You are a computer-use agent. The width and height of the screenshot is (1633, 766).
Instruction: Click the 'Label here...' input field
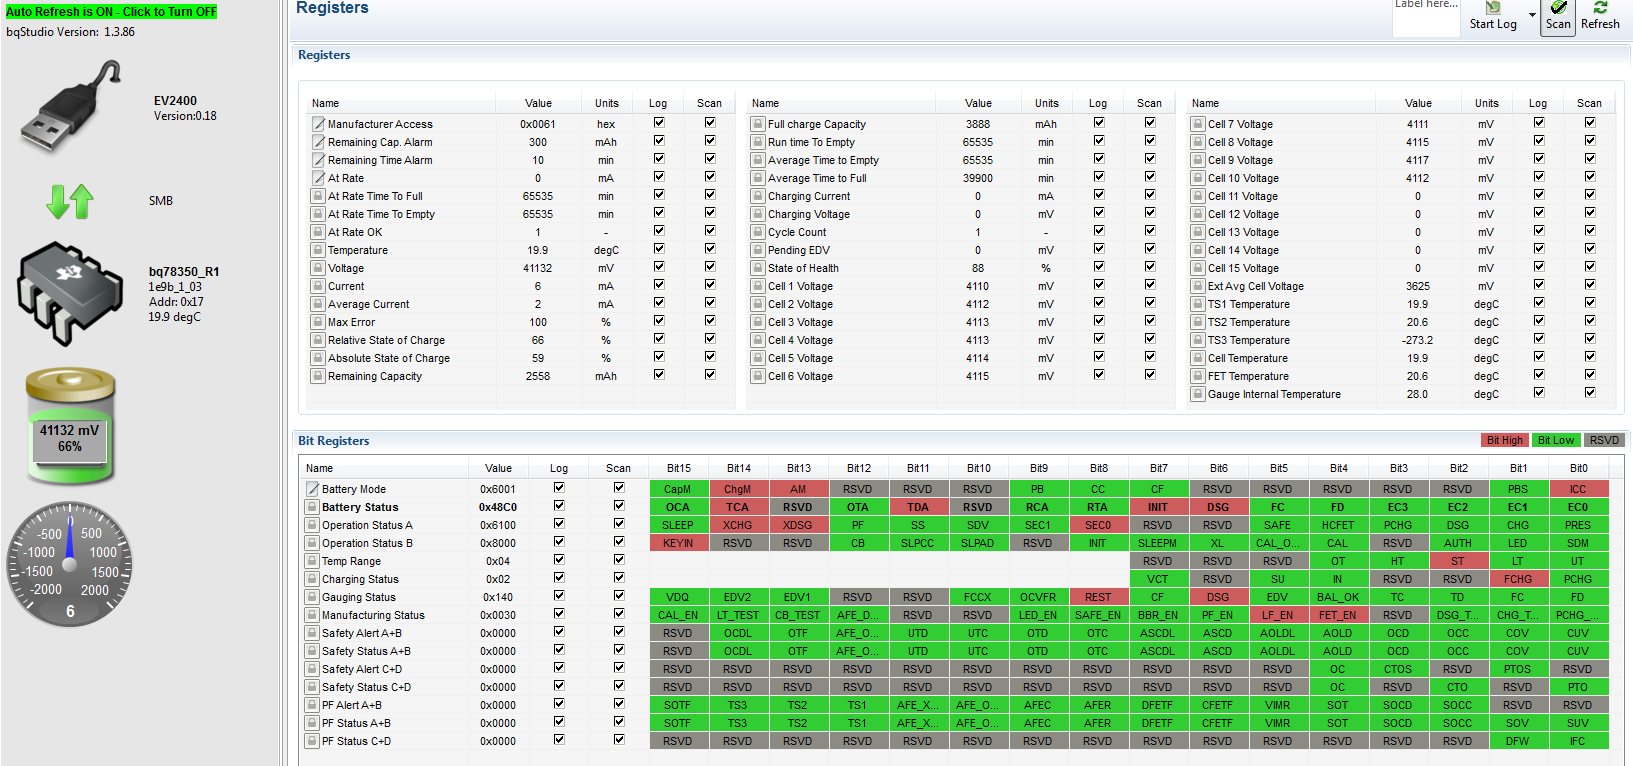coord(1426,17)
